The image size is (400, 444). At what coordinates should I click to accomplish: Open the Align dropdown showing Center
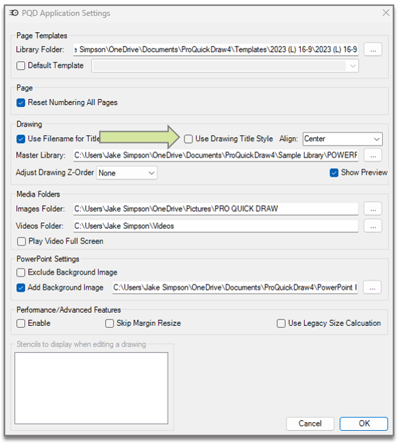(342, 139)
